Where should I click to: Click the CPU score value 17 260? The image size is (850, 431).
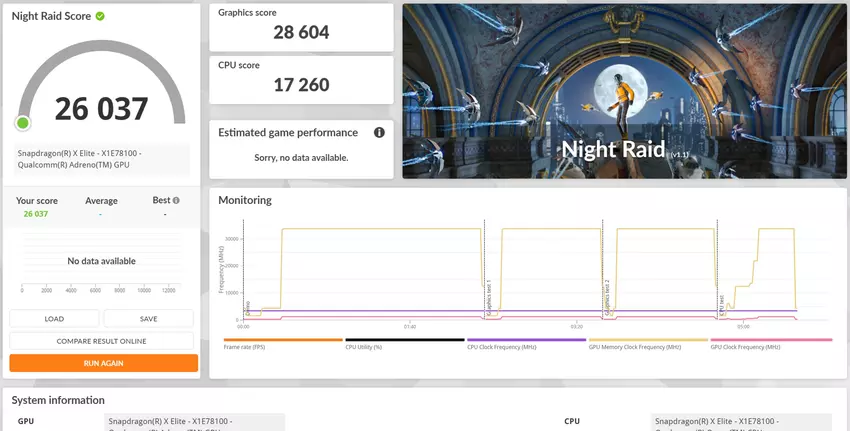[x=301, y=85]
